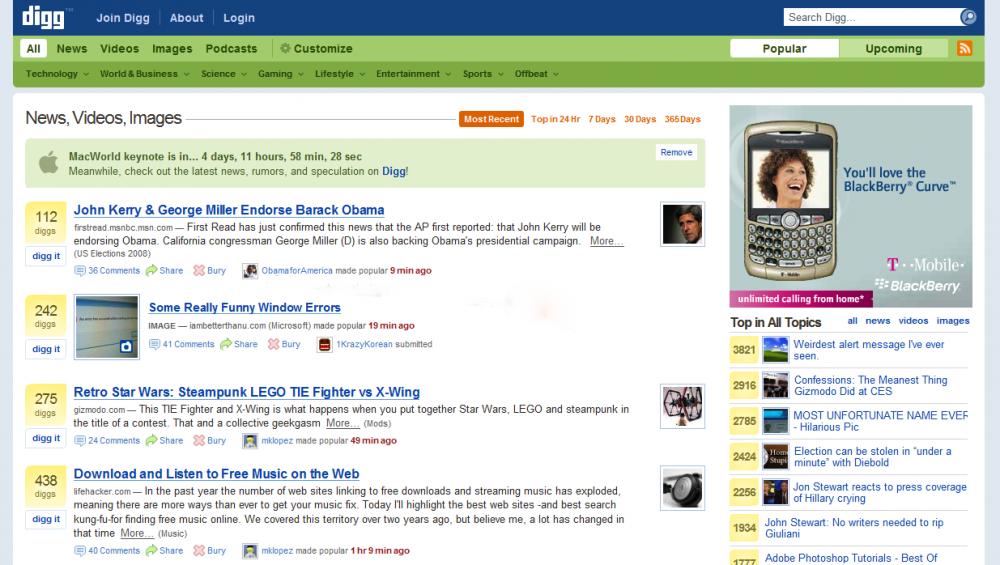Click Bury icon on Star Wars LEGO story
This screenshot has height=565, width=1000.
point(199,441)
